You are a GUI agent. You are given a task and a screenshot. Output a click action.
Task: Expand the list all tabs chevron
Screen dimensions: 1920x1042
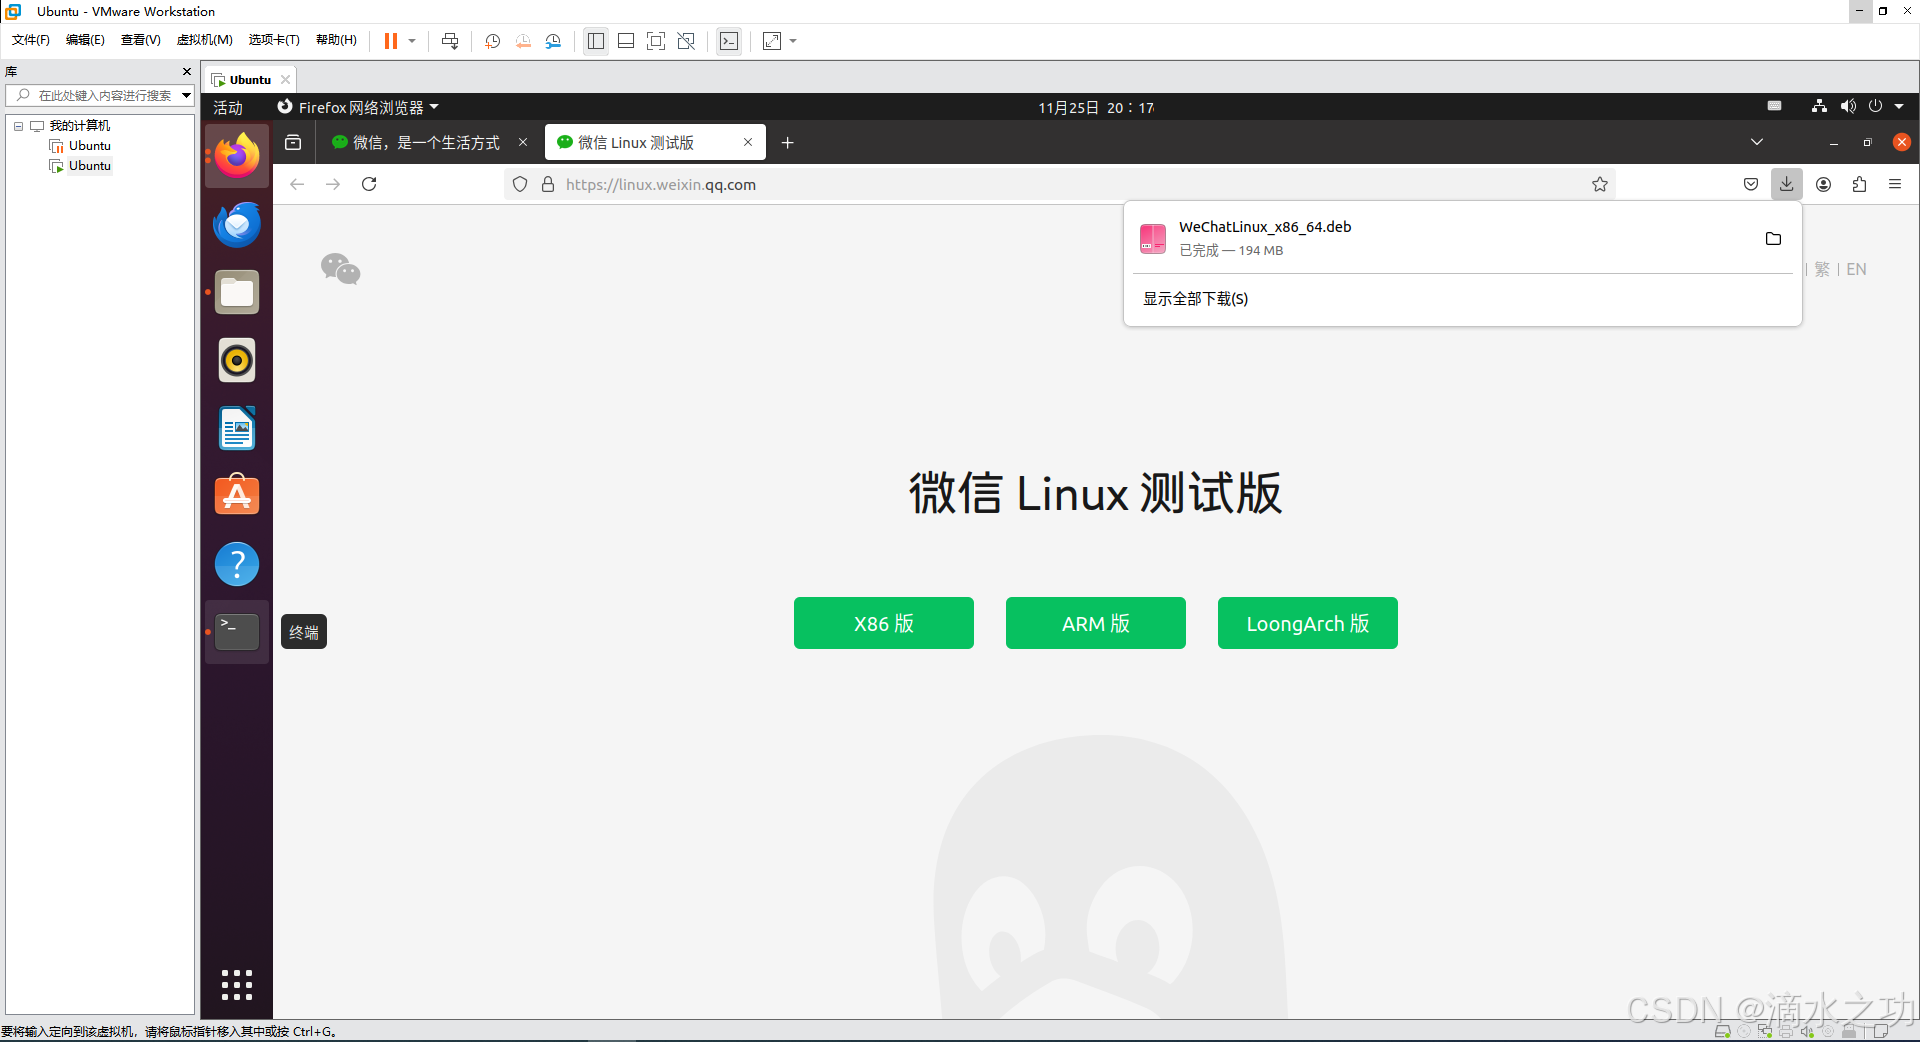pos(1757,142)
